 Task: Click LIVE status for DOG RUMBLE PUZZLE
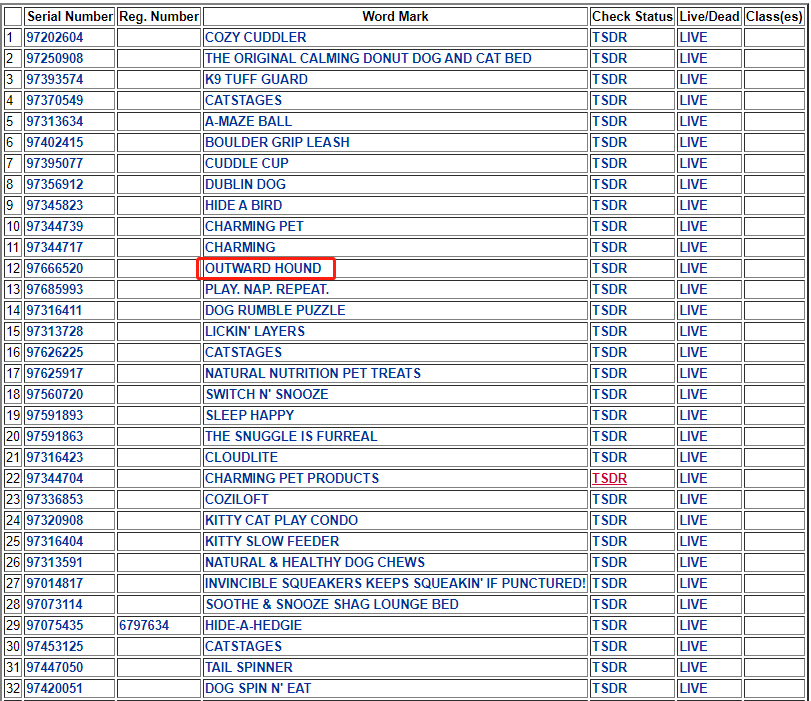click(x=693, y=310)
